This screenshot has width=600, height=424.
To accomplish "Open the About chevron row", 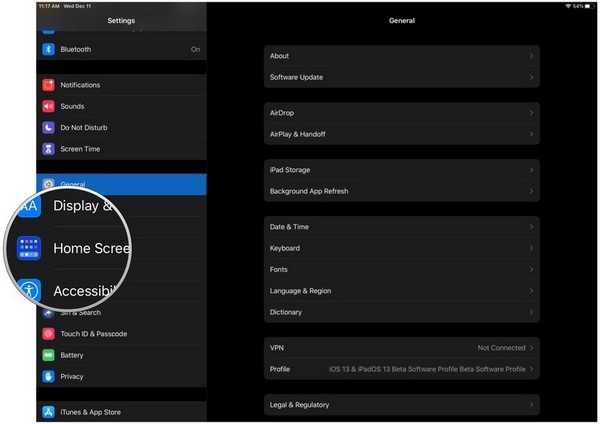I will point(531,56).
